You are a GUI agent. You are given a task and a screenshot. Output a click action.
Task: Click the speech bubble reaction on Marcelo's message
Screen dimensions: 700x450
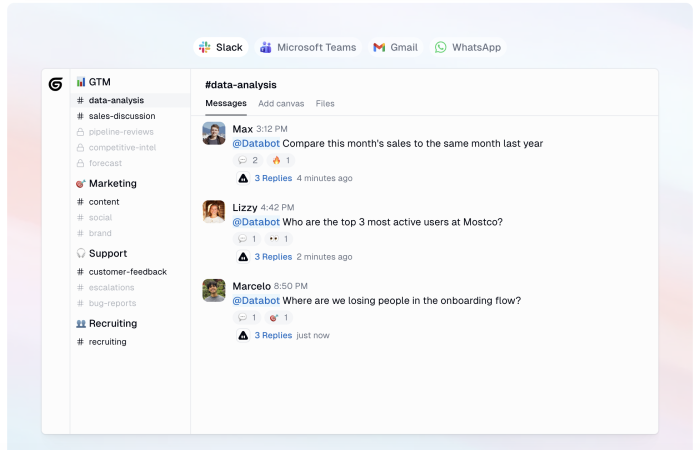tap(247, 317)
